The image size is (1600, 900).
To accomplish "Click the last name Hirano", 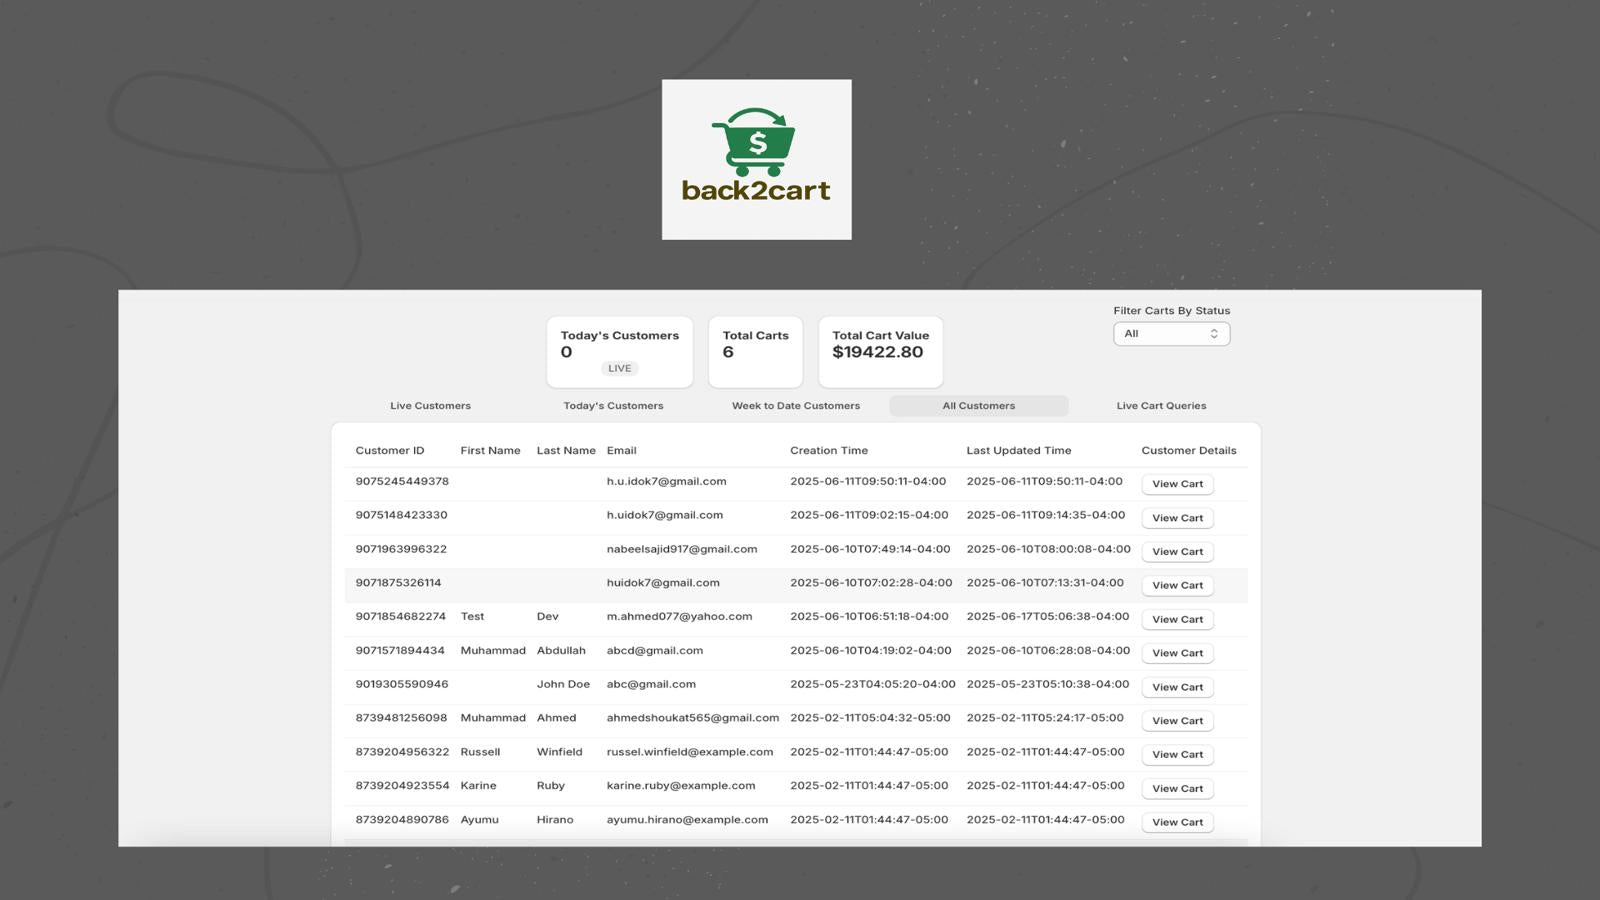I will (x=555, y=820).
